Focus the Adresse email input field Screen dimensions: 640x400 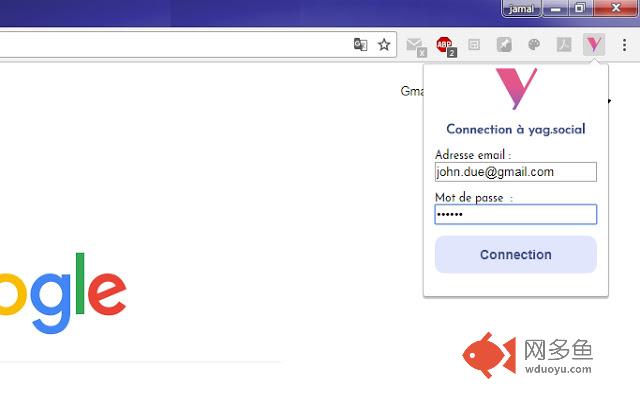click(516, 172)
